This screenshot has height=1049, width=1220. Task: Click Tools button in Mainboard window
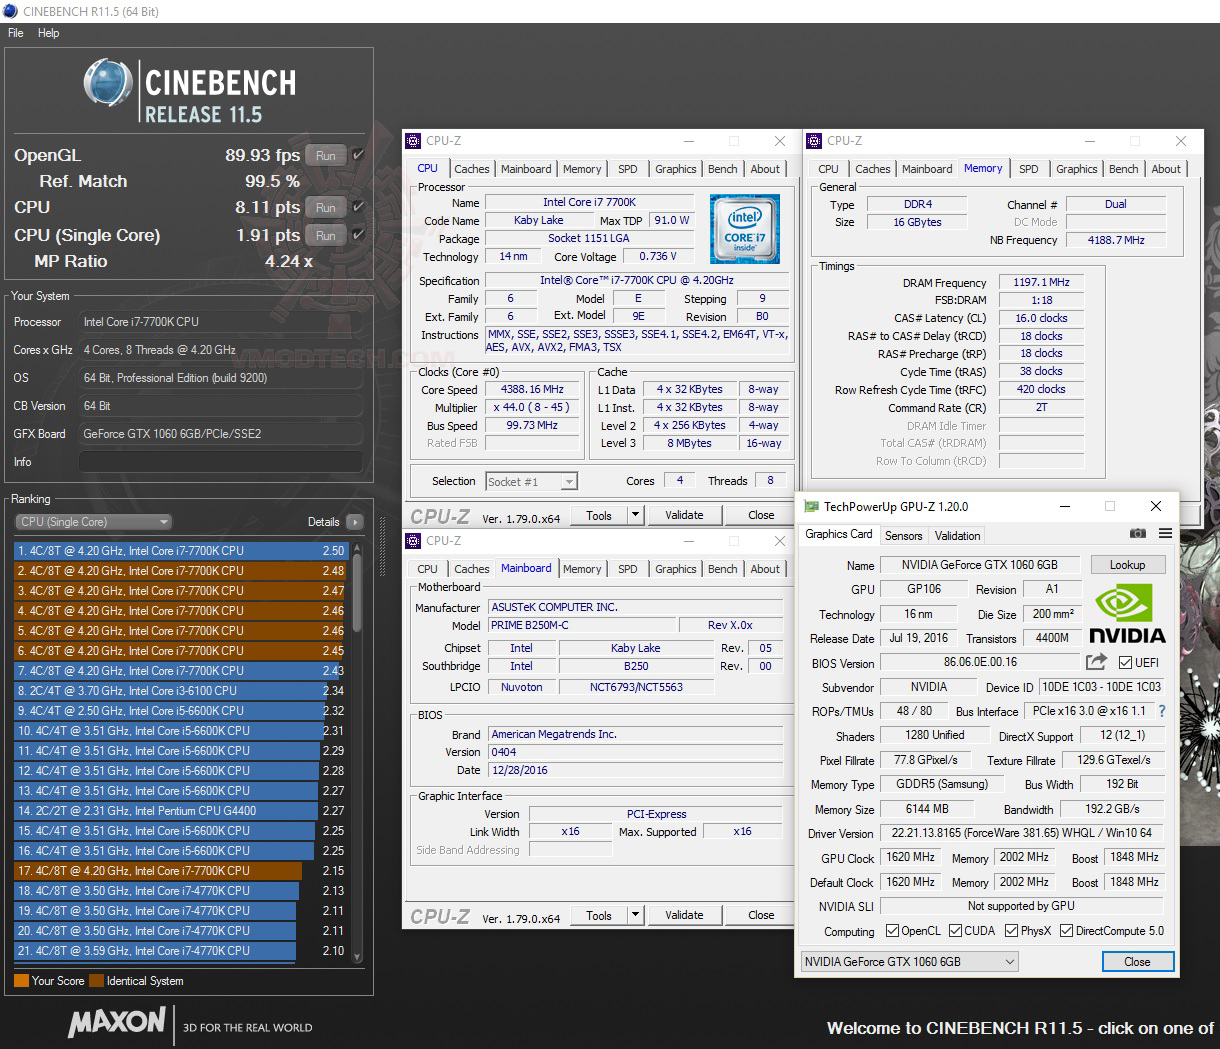pos(599,915)
